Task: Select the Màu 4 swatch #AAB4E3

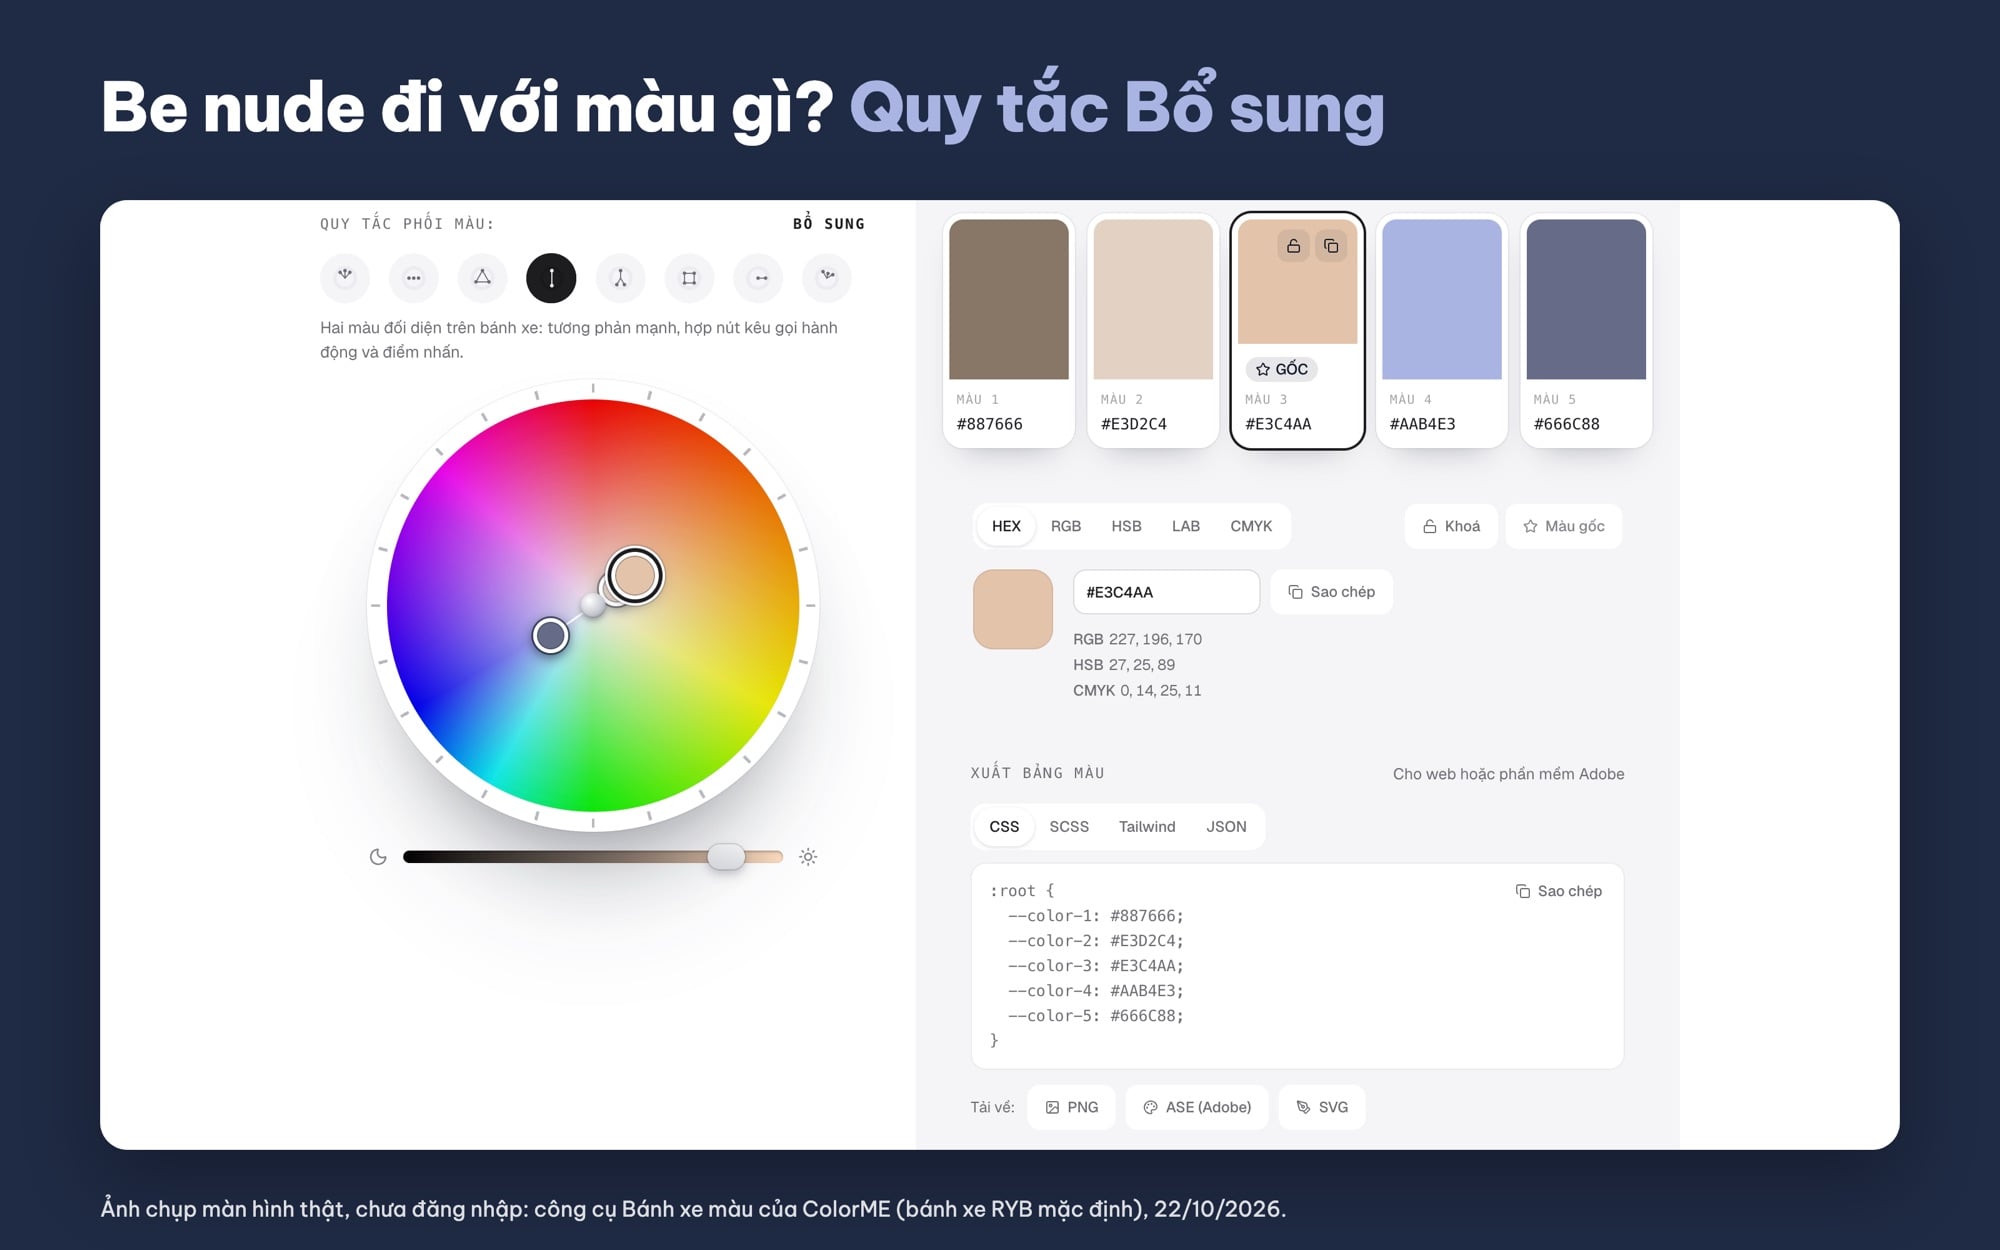Action: [1442, 331]
